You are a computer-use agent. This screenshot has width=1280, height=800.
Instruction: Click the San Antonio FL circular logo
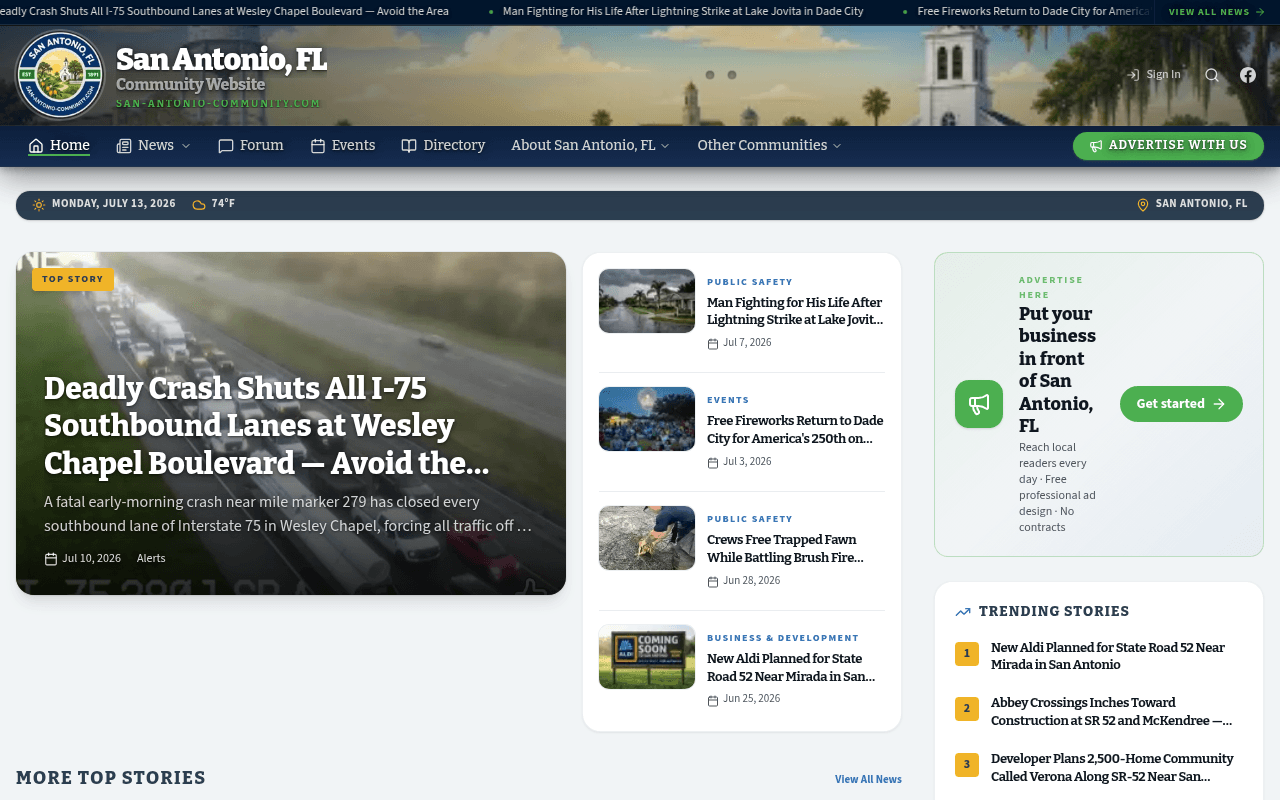60,75
